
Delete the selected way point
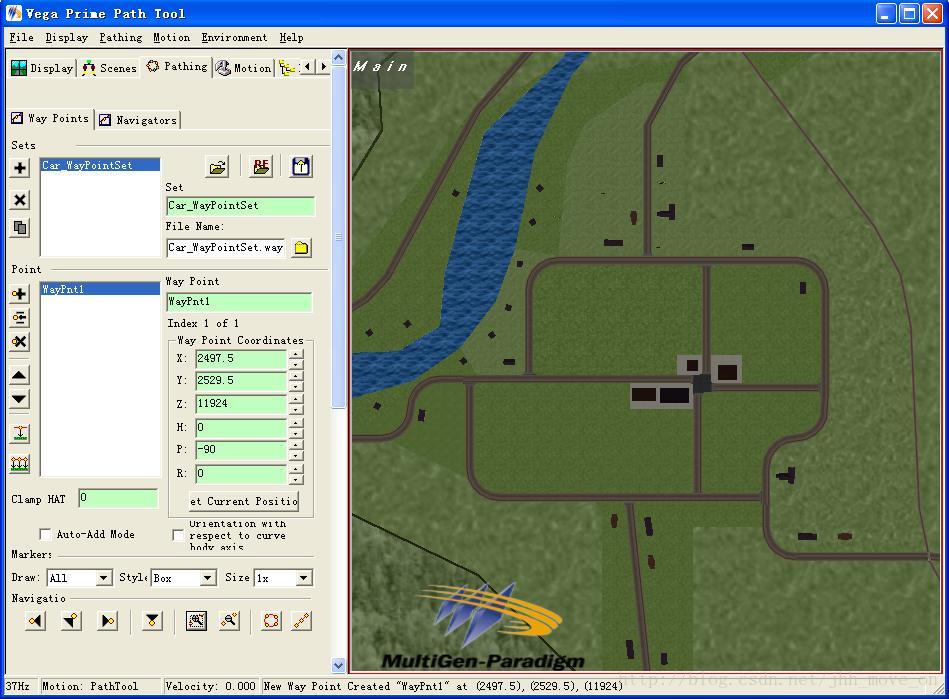(19, 341)
